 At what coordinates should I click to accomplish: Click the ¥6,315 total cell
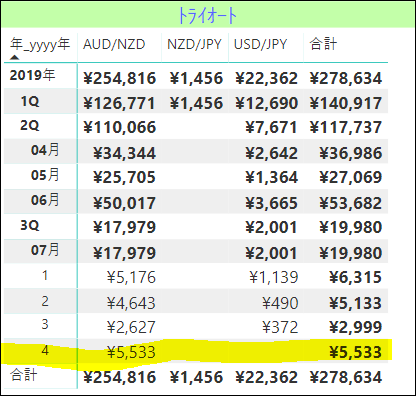[x=355, y=277]
